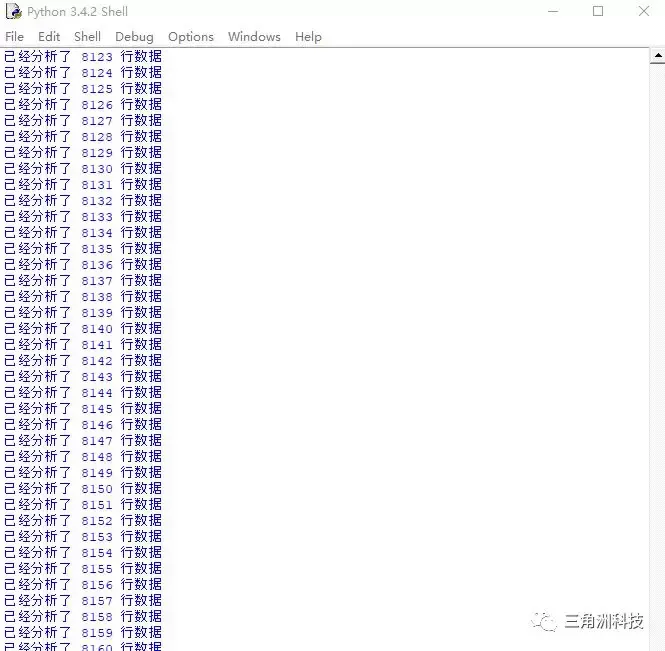Click the output line numbered 8150
The height and width of the screenshot is (651, 665).
pyautogui.click(x=83, y=489)
